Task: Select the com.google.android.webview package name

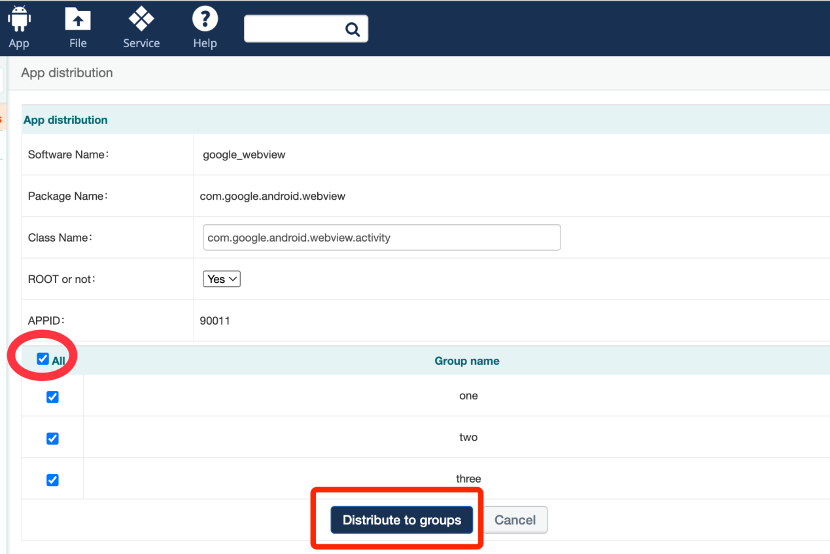Action: point(273,196)
